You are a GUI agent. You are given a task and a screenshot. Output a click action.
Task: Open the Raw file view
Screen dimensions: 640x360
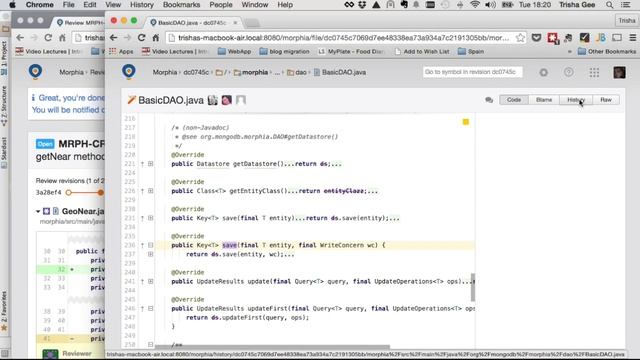(x=606, y=100)
